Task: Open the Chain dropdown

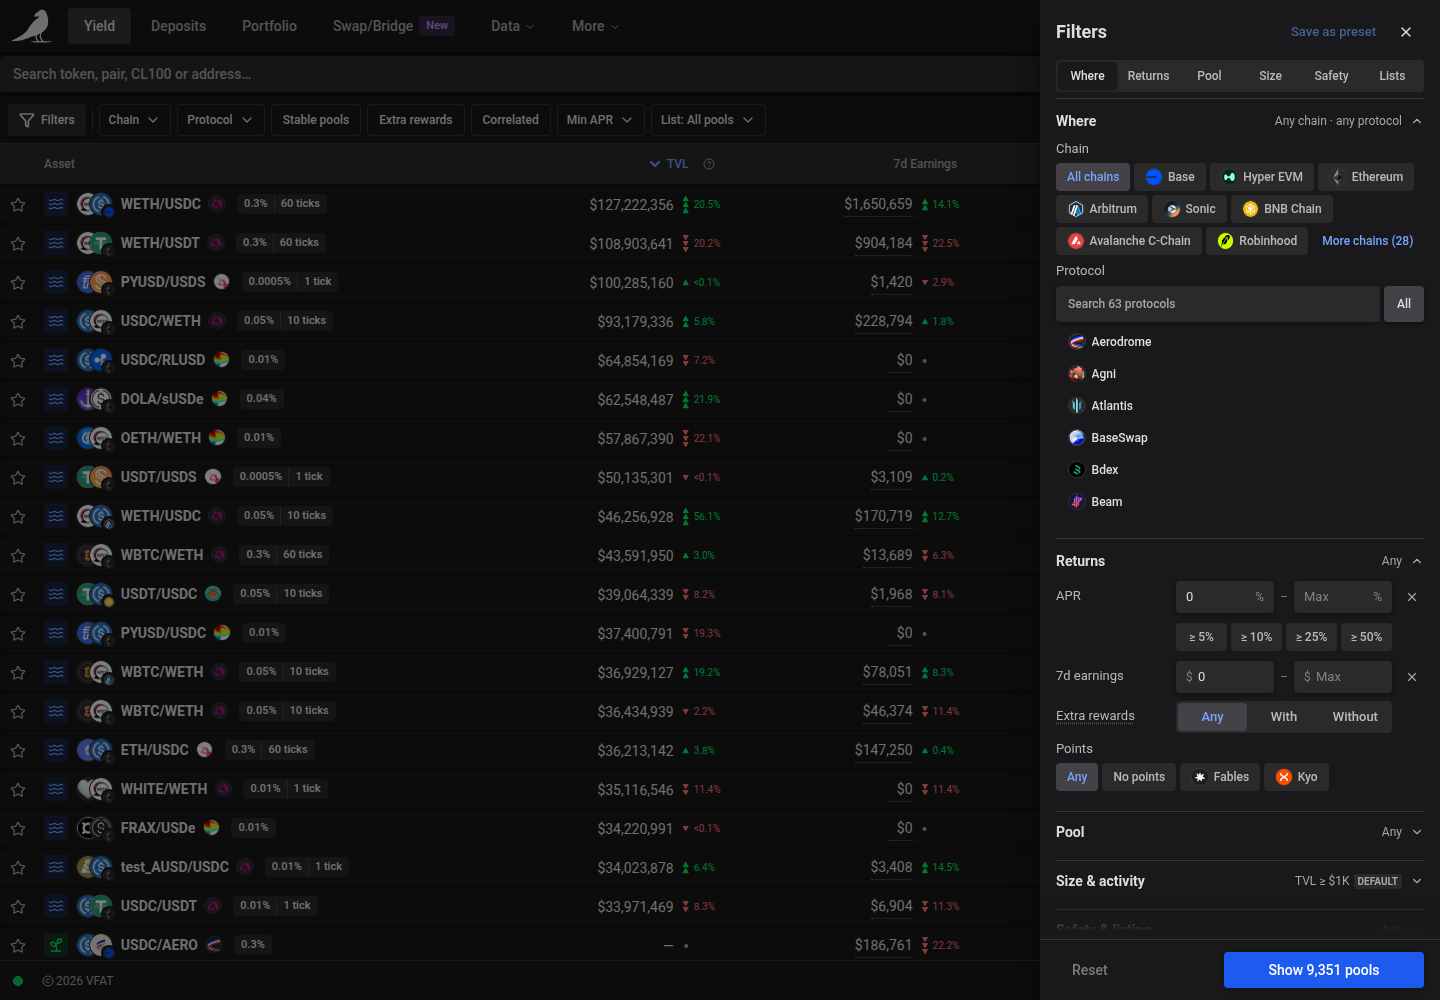Action: (x=133, y=120)
